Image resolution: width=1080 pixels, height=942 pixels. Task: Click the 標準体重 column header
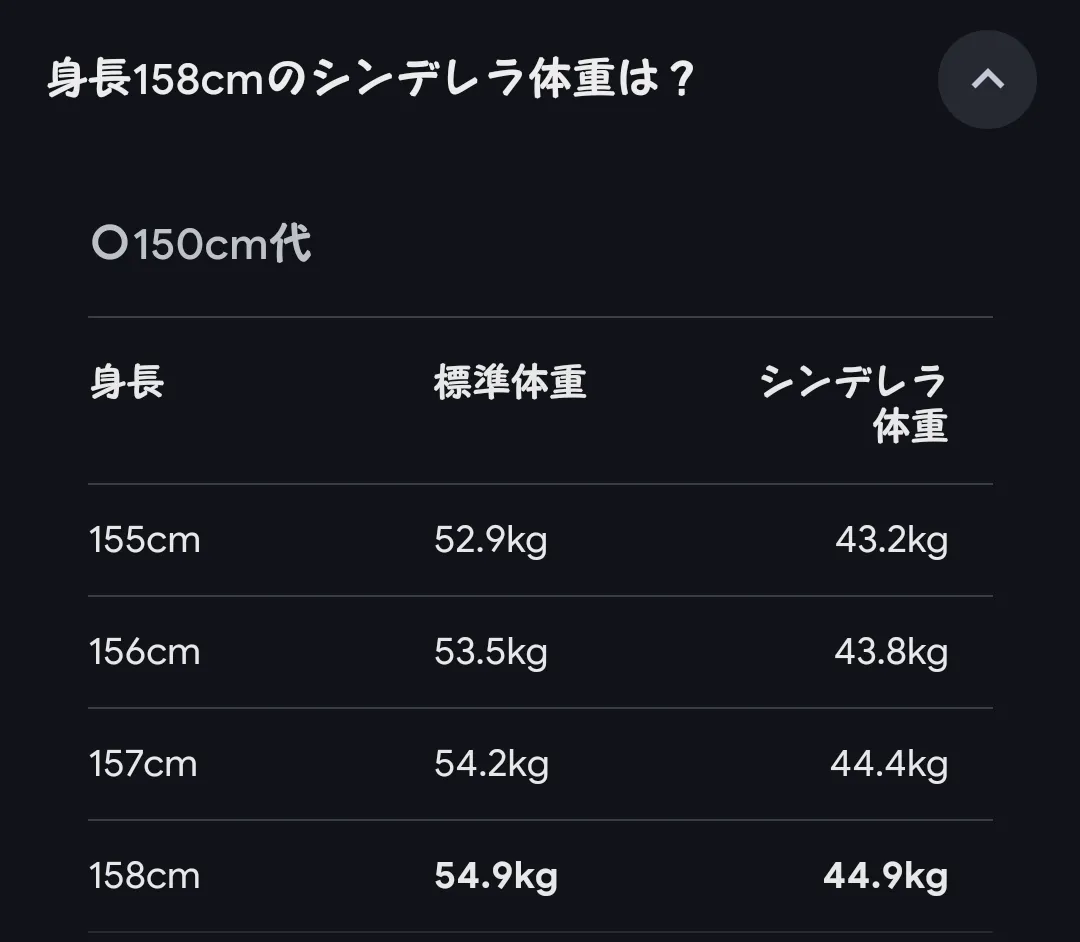coord(510,382)
